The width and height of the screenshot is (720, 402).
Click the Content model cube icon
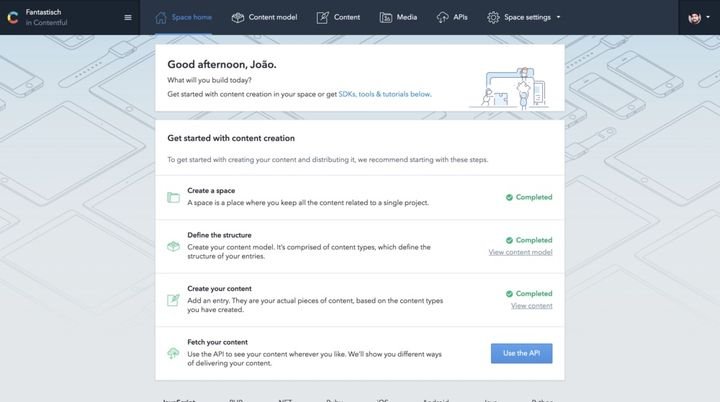[x=237, y=17]
